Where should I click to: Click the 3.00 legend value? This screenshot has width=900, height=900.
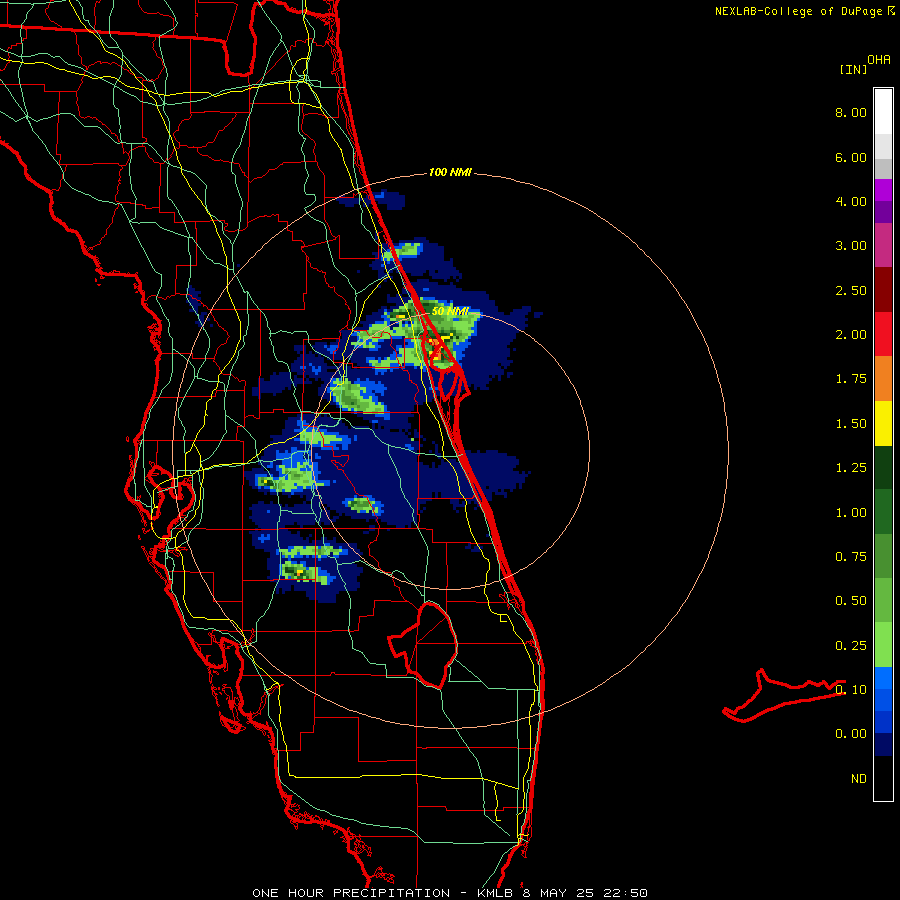click(x=851, y=246)
